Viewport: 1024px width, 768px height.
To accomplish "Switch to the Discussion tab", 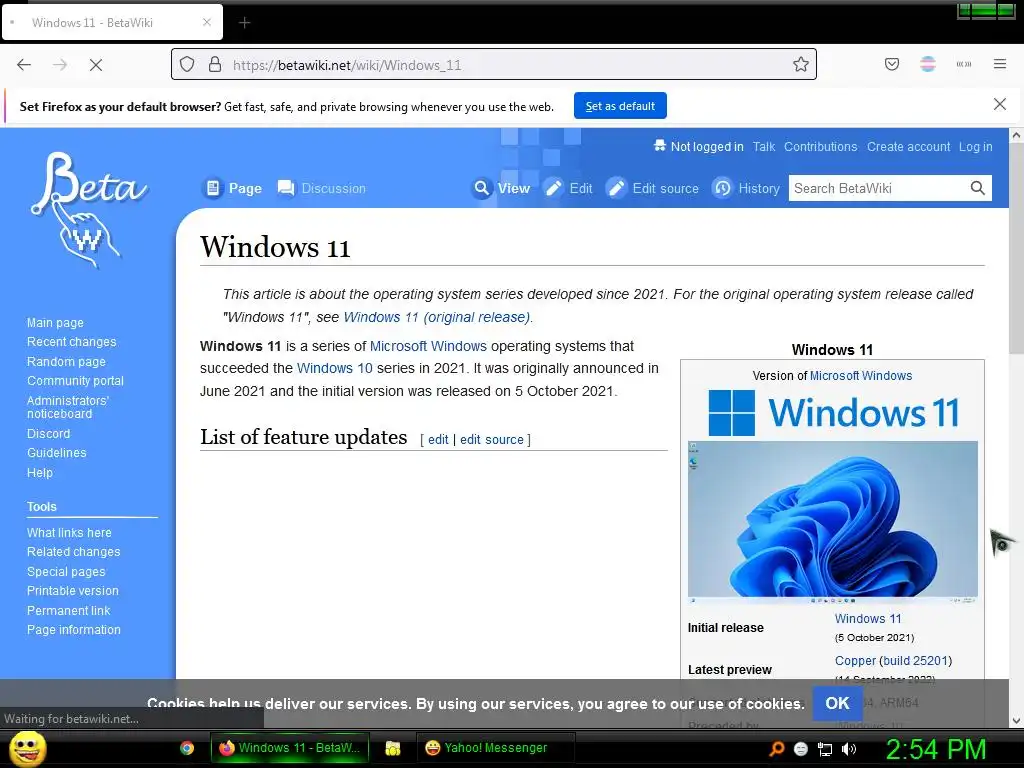I will point(321,188).
